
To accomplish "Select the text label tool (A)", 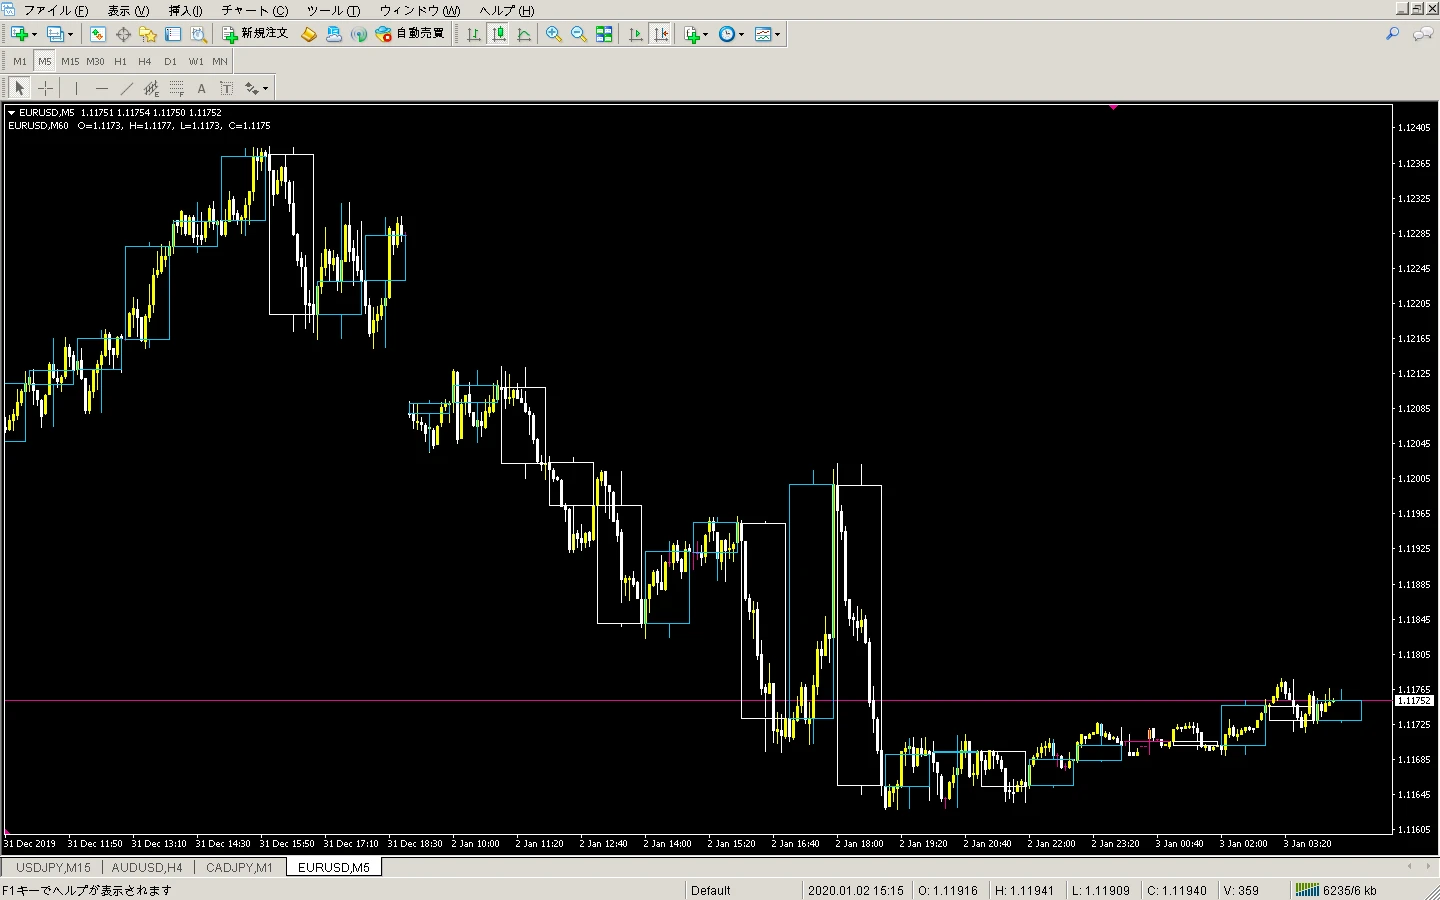I will [201, 88].
